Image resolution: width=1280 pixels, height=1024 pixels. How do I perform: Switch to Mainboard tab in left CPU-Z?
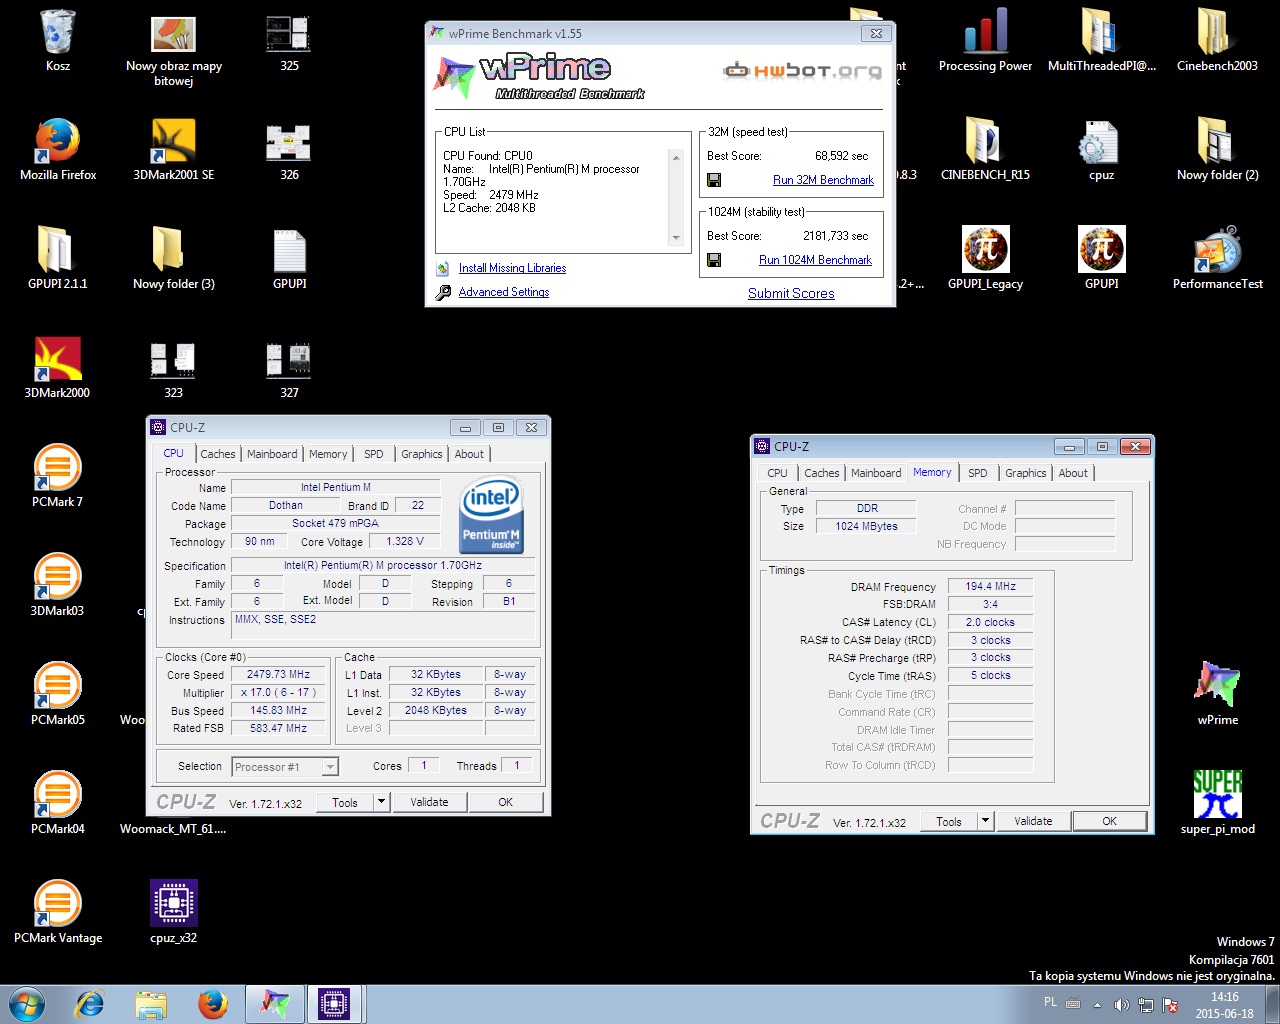(x=272, y=454)
